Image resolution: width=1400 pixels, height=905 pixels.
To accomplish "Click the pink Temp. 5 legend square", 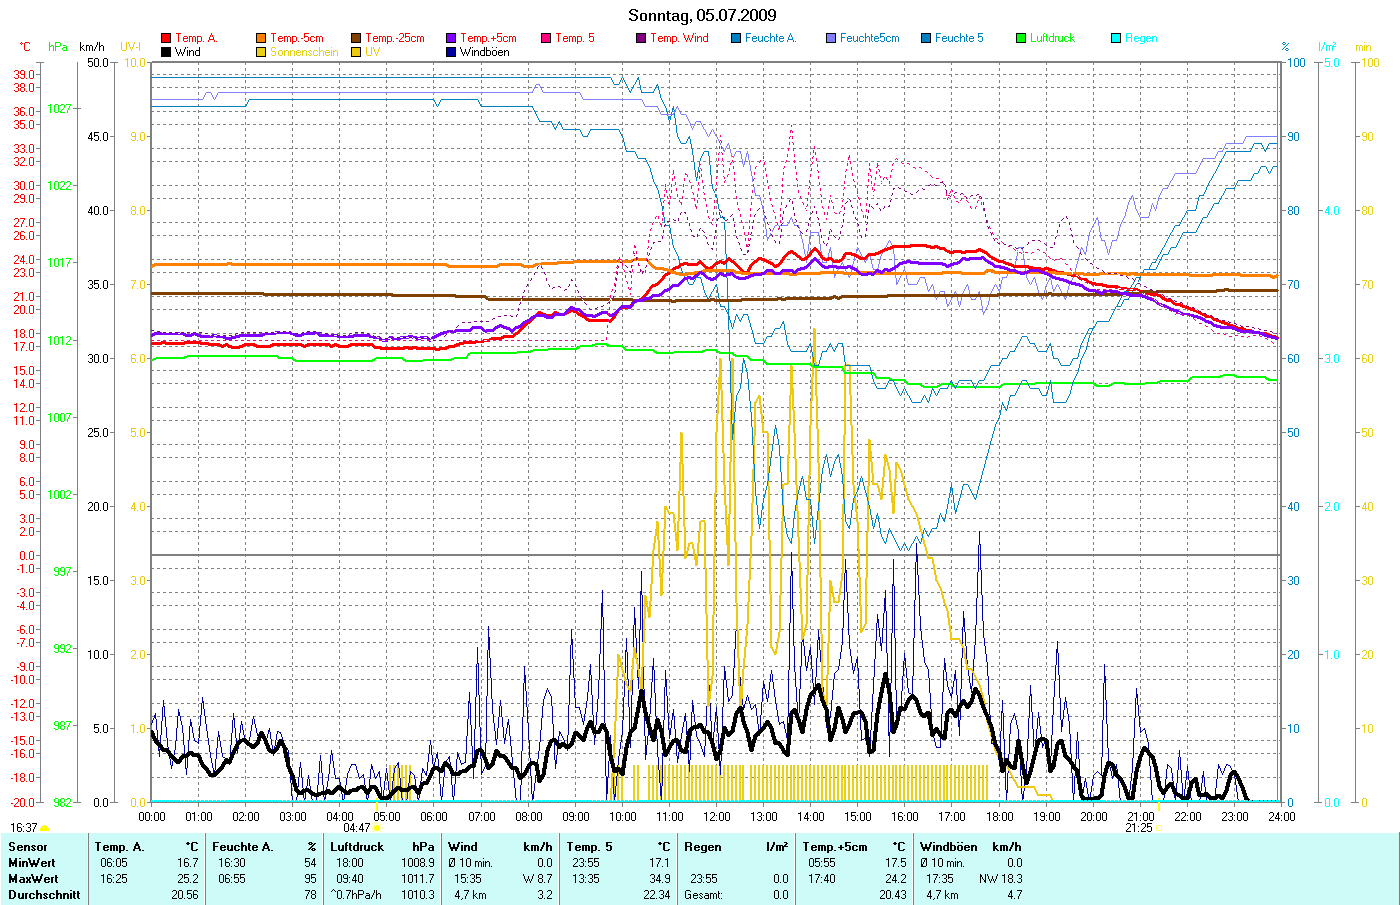I will pyautogui.click(x=546, y=38).
